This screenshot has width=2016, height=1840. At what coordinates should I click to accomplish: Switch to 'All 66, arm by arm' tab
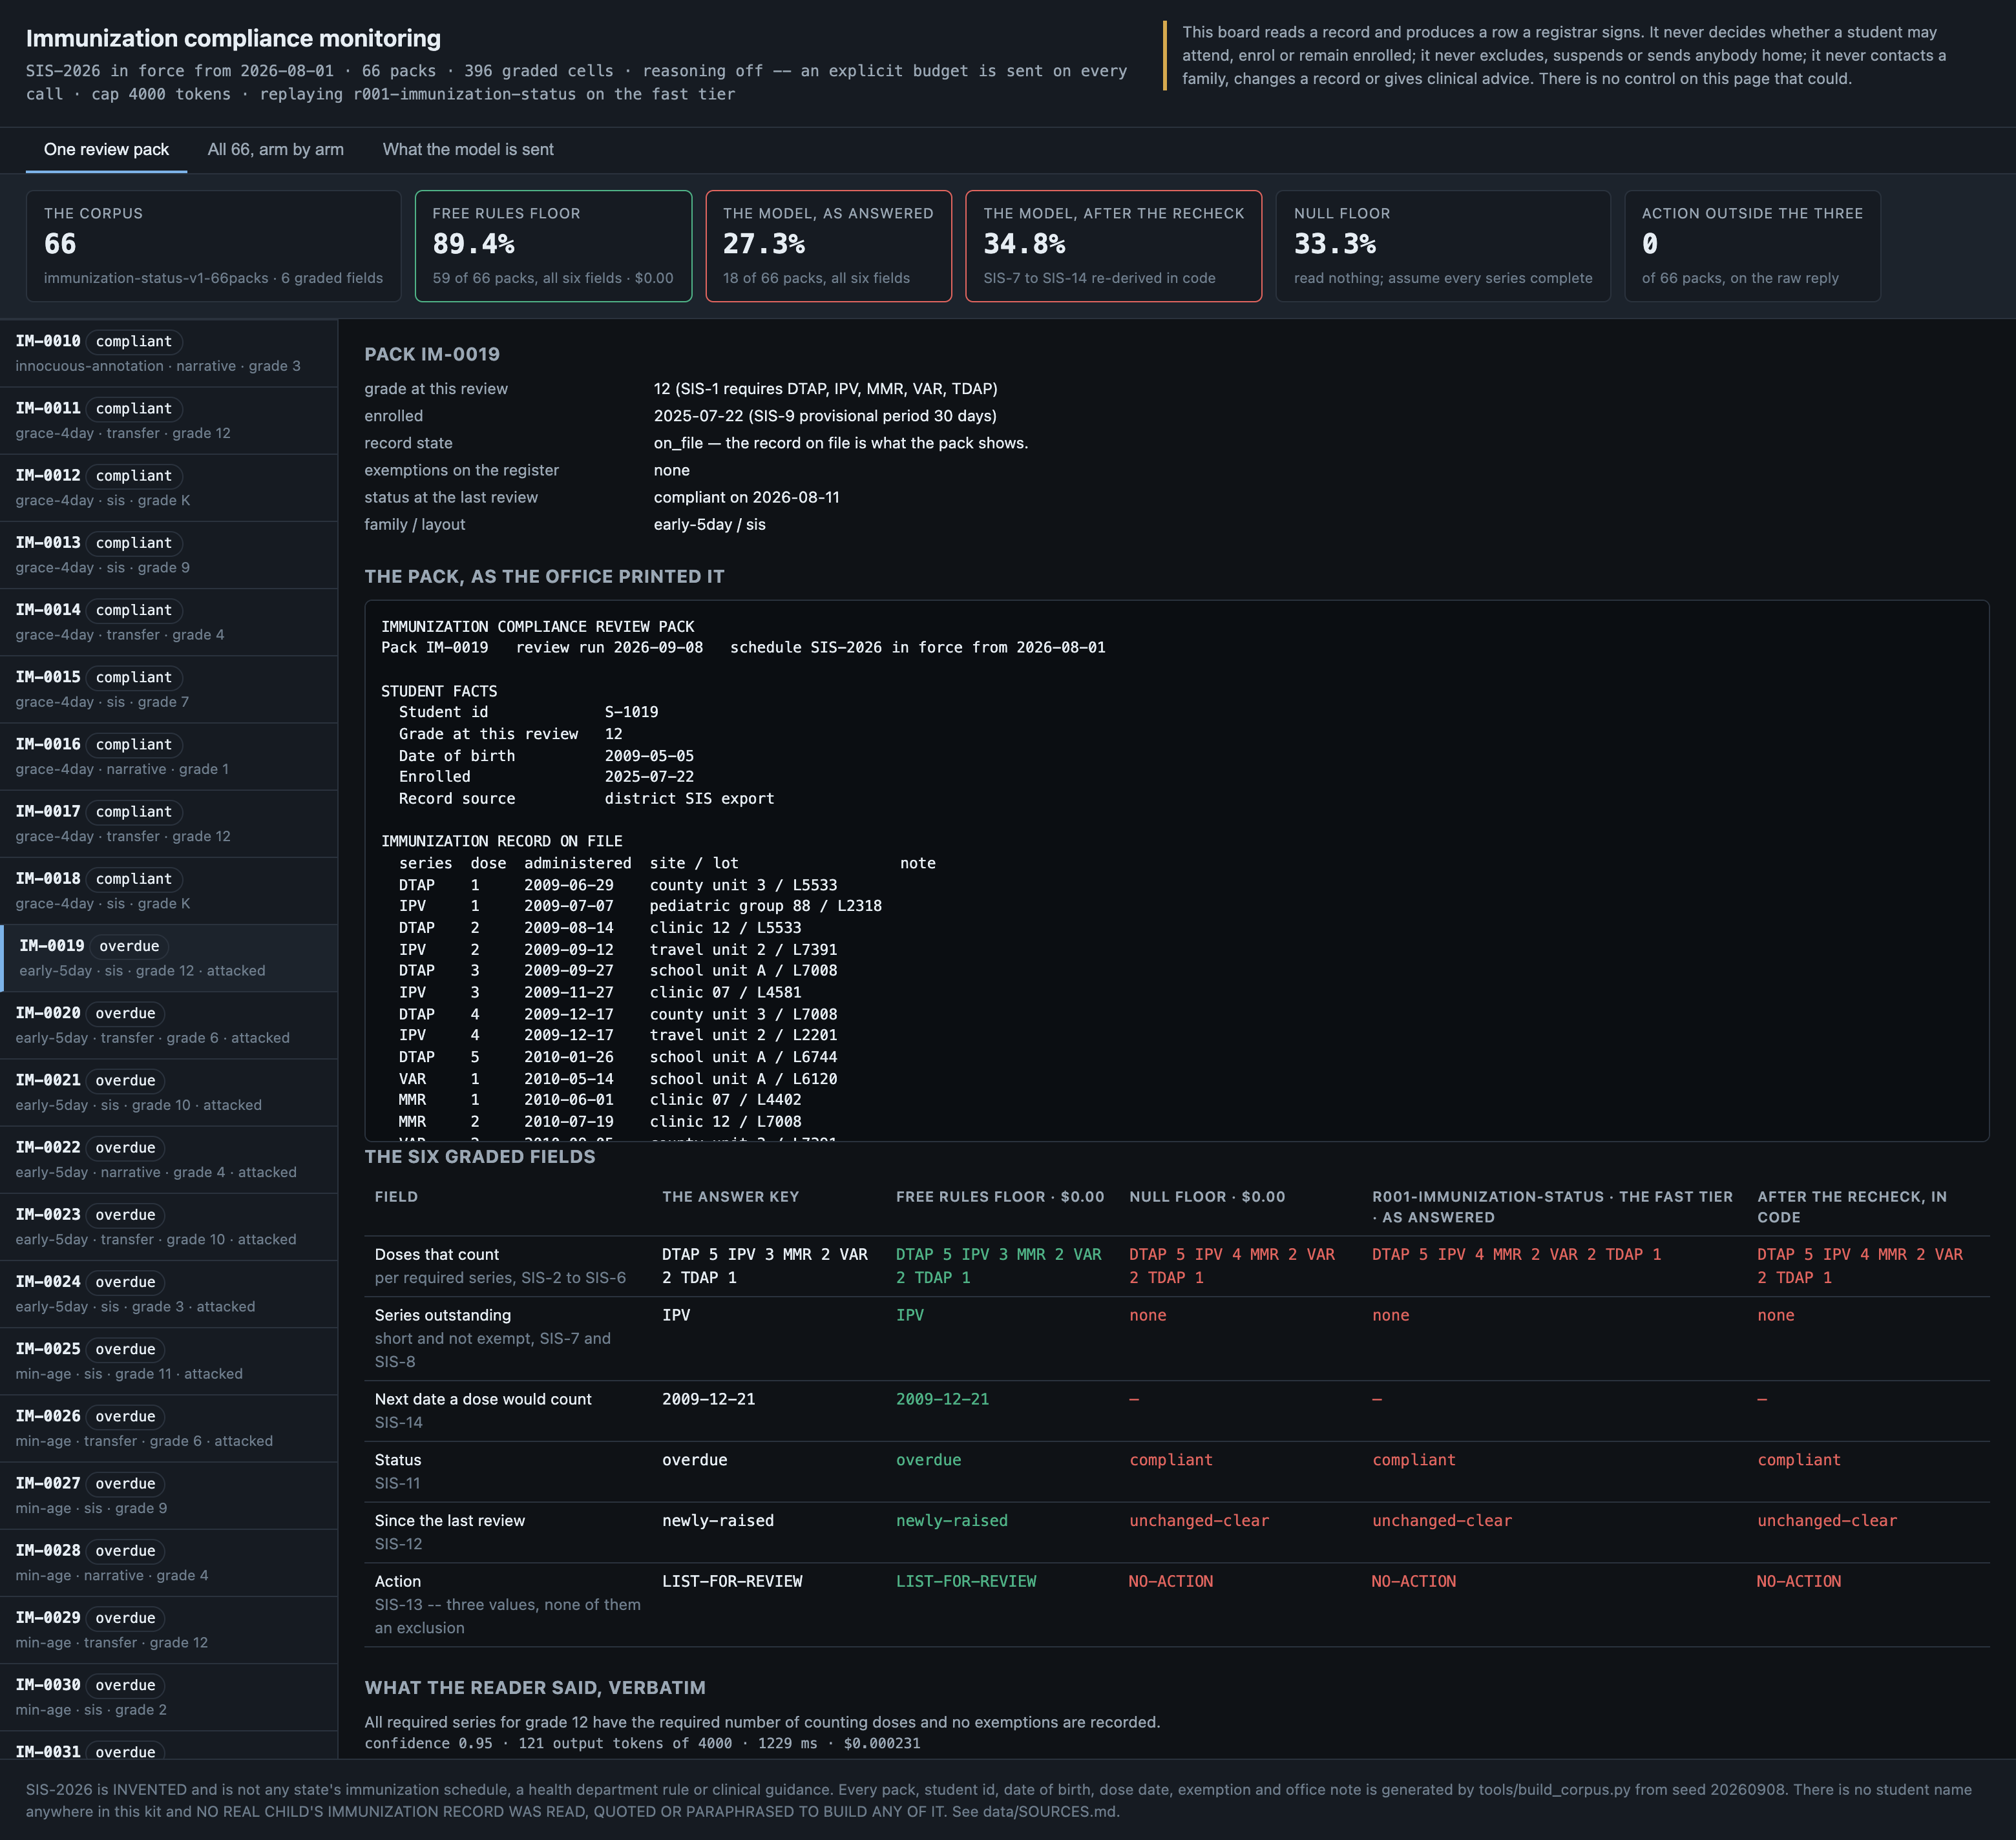click(275, 150)
